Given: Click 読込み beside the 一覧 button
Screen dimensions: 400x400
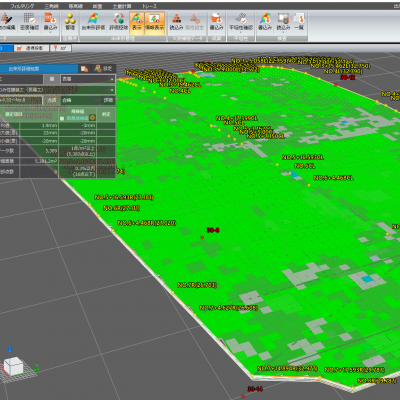Looking at the screenshot, I should pos(283,22).
